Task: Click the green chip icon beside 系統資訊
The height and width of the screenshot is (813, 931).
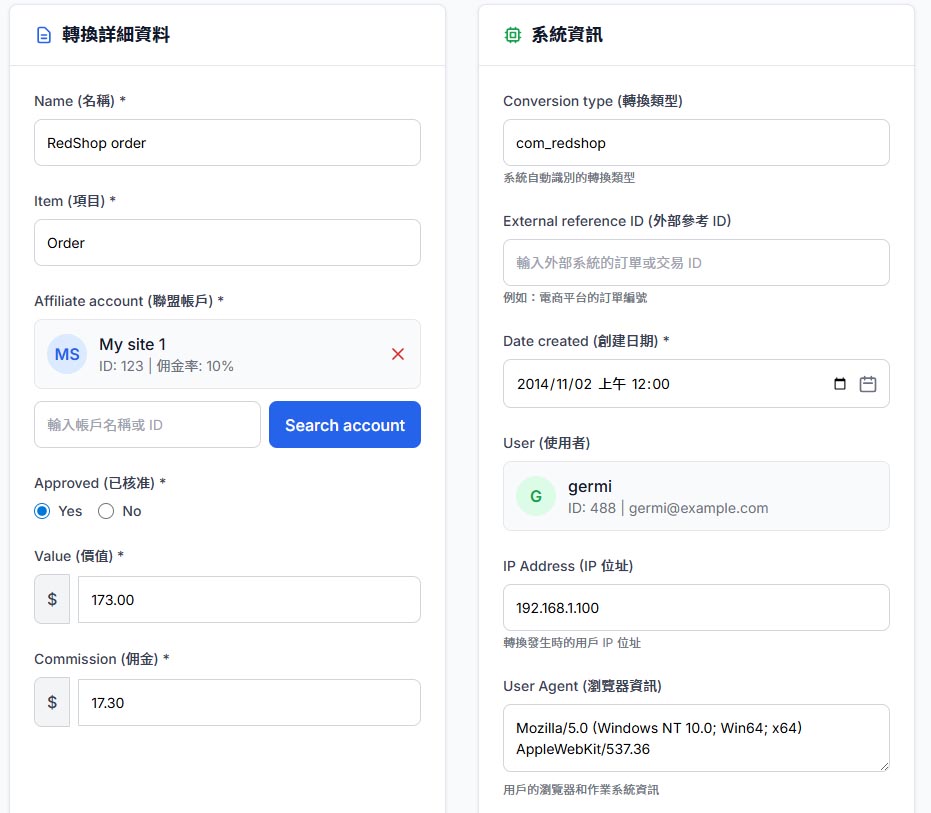Action: (x=512, y=35)
